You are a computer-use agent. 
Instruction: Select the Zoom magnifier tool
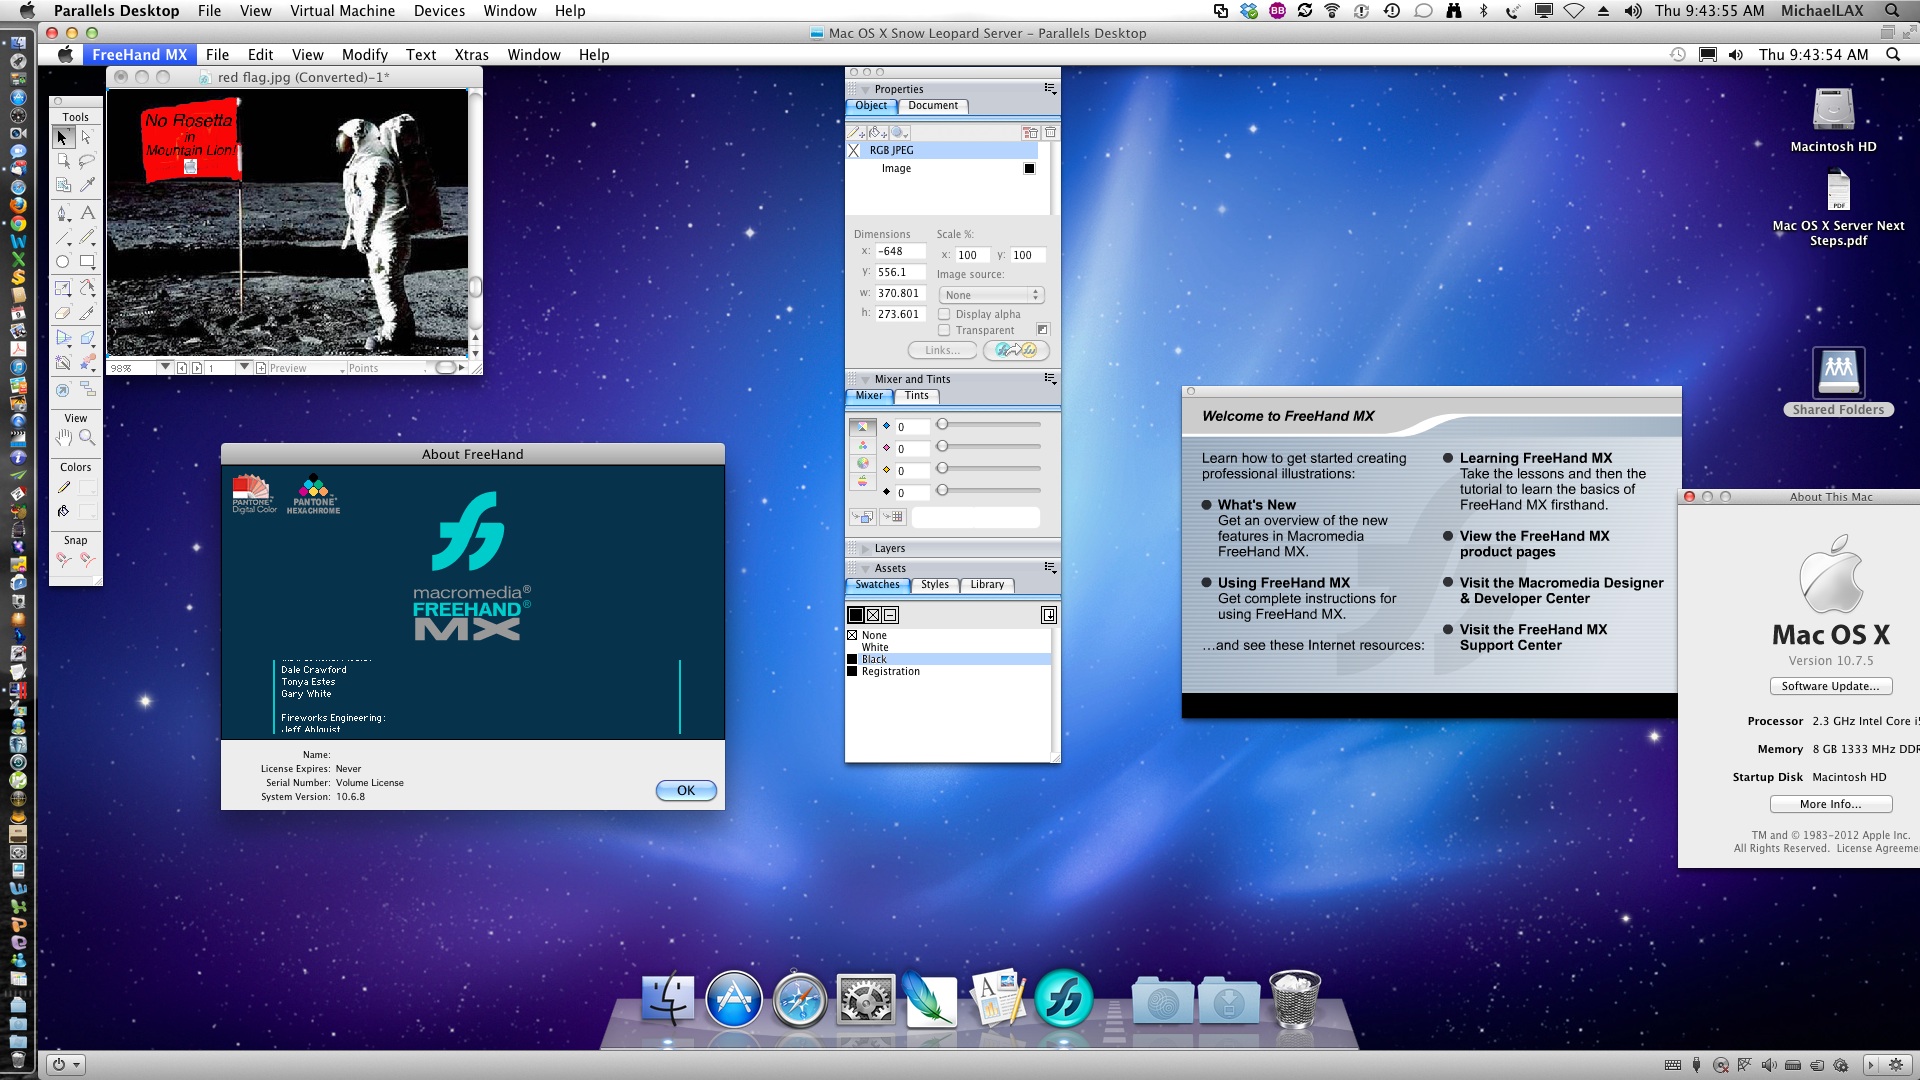click(x=87, y=438)
